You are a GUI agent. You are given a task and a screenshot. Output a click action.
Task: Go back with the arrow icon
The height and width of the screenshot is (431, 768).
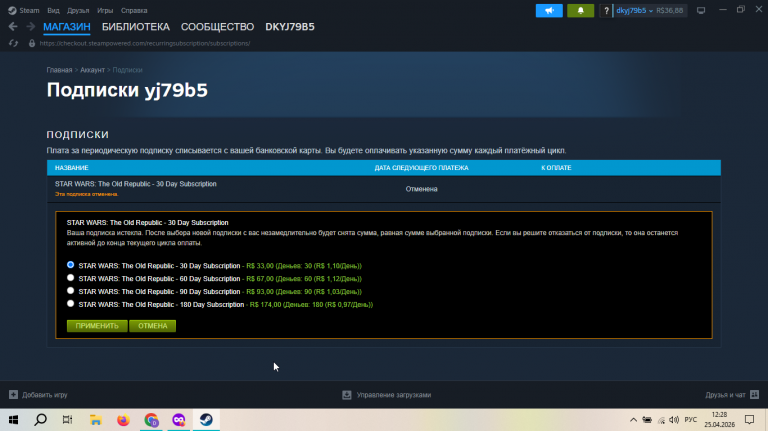[x=13, y=26]
